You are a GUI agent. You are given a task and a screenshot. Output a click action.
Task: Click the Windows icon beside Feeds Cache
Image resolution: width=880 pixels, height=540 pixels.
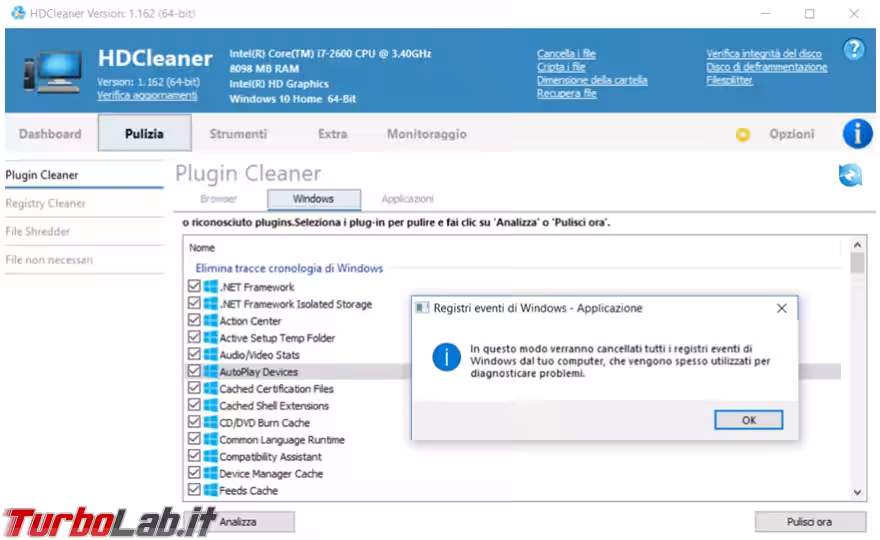210,490
